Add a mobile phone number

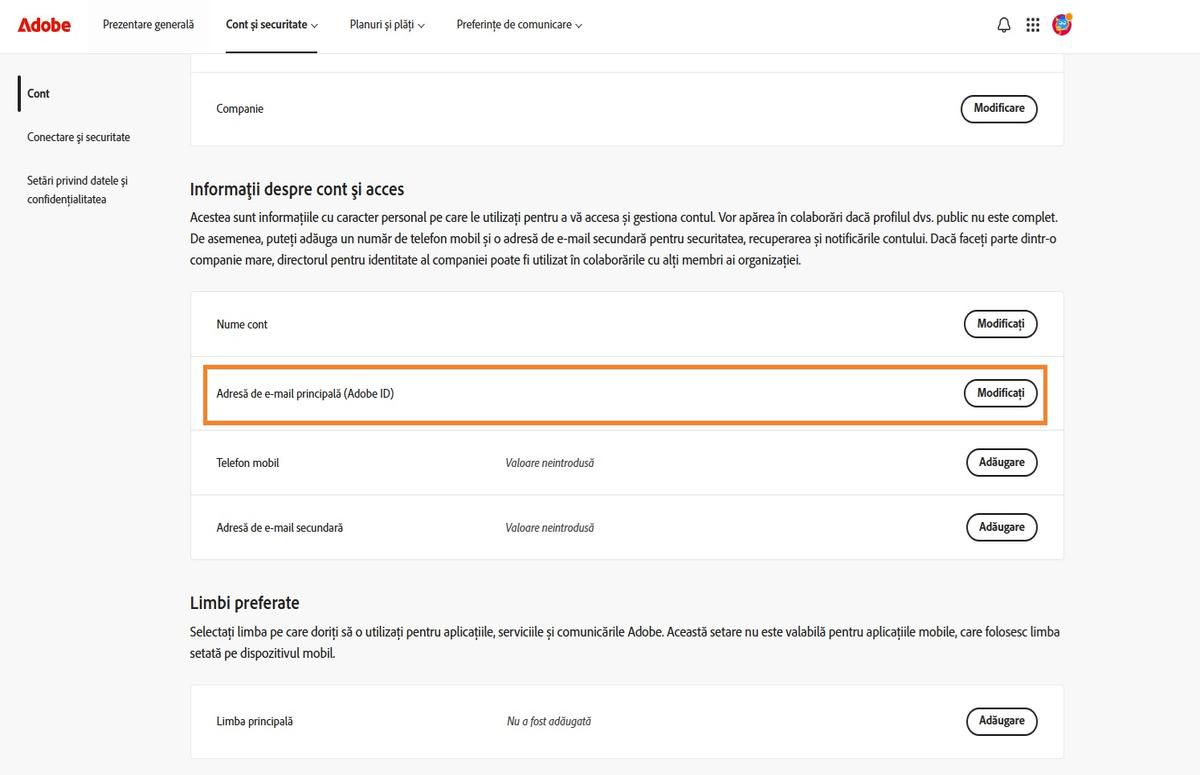[1001, 462]
